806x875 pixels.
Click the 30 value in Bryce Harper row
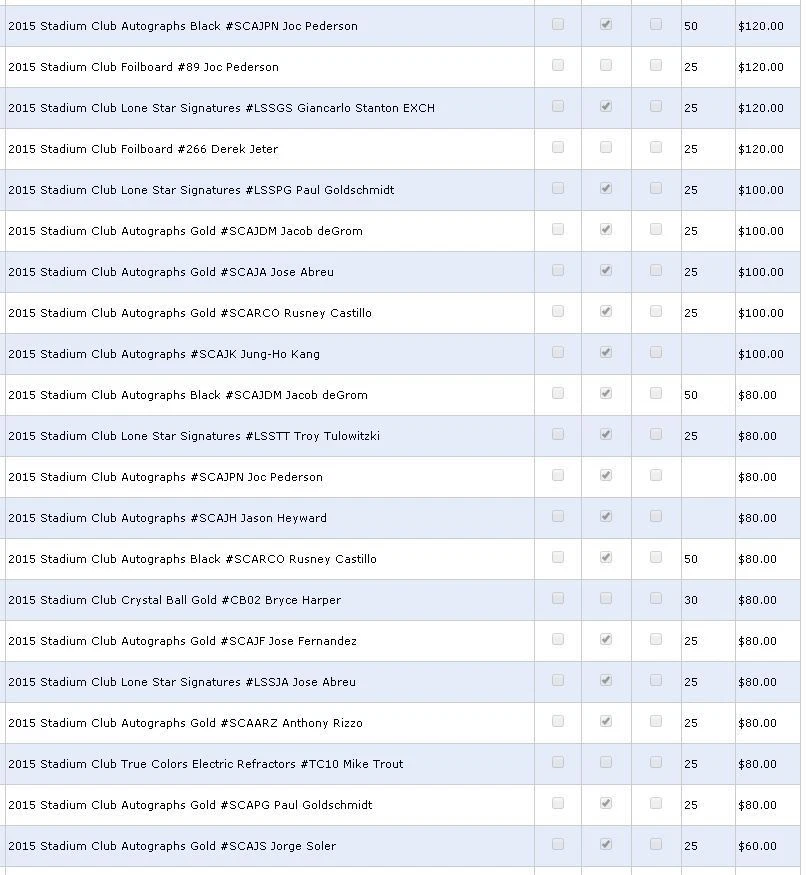[691, 600]
